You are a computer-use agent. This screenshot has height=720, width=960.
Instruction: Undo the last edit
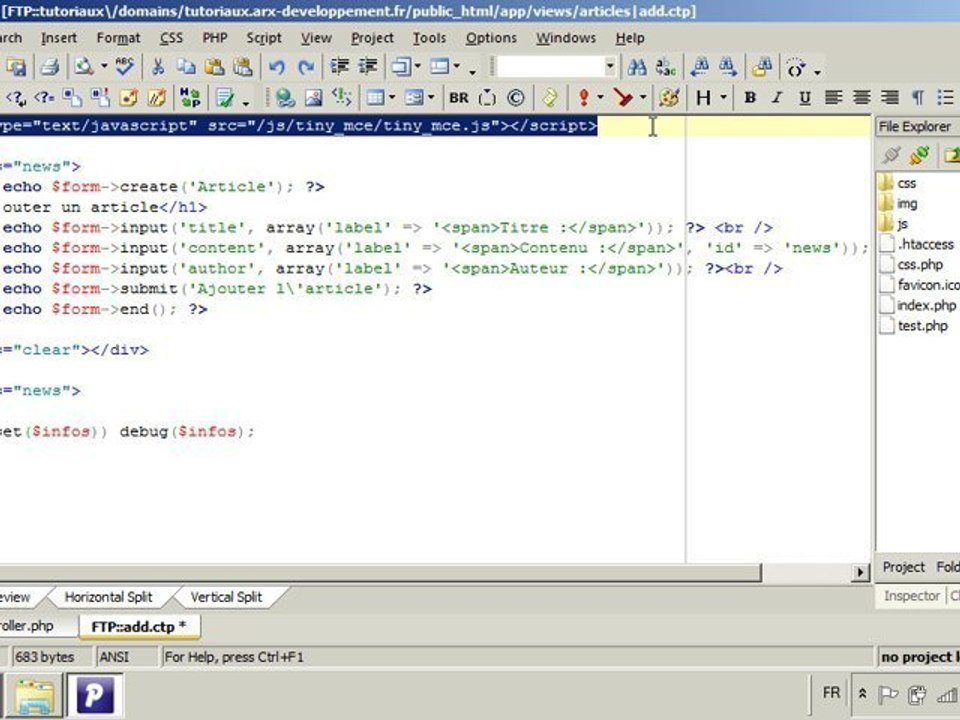[x=277, y=67]
